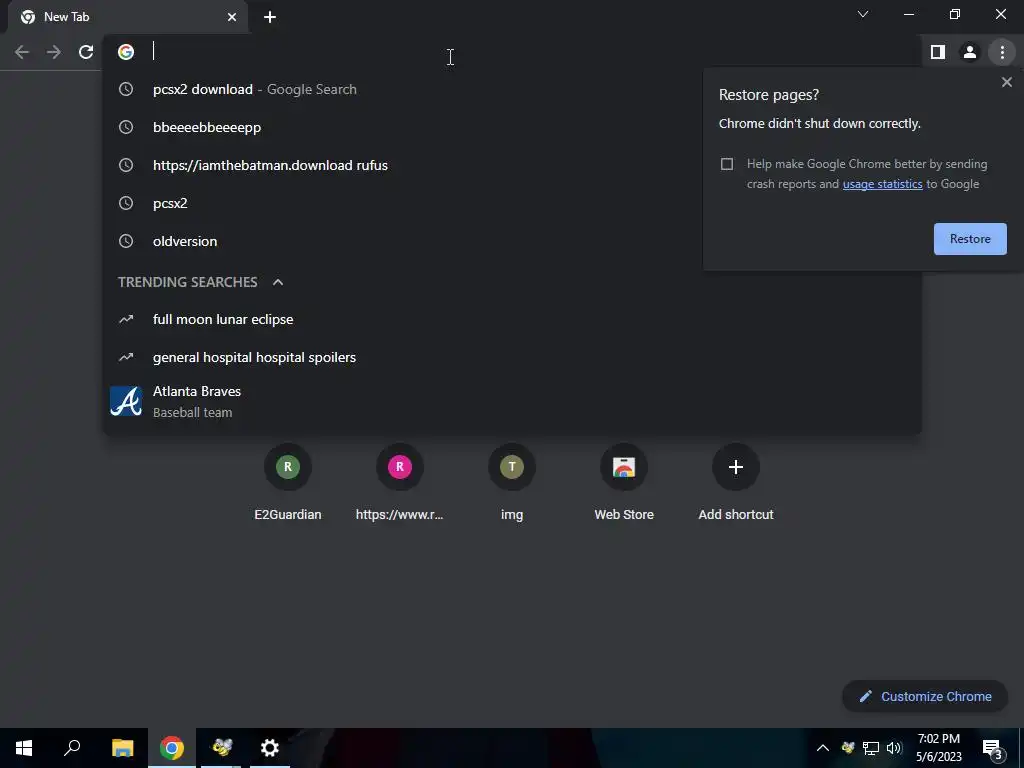Select suggestion pcsx2 download

click(x=512, y=89)
